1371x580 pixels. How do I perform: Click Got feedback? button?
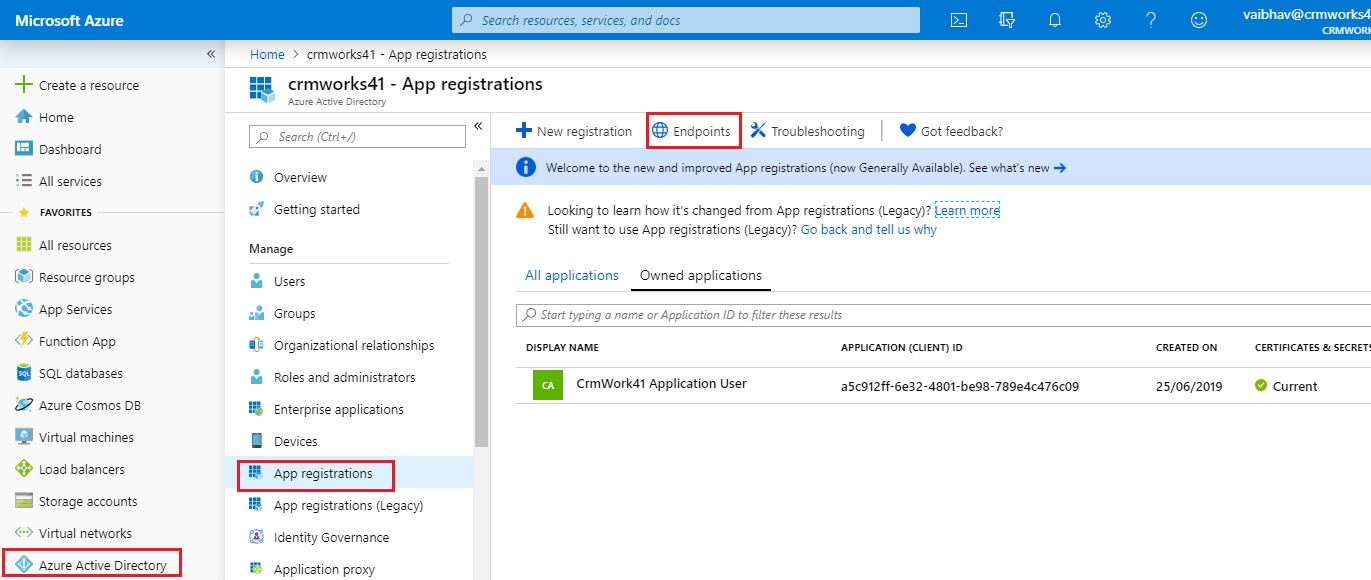click(950, 131)
